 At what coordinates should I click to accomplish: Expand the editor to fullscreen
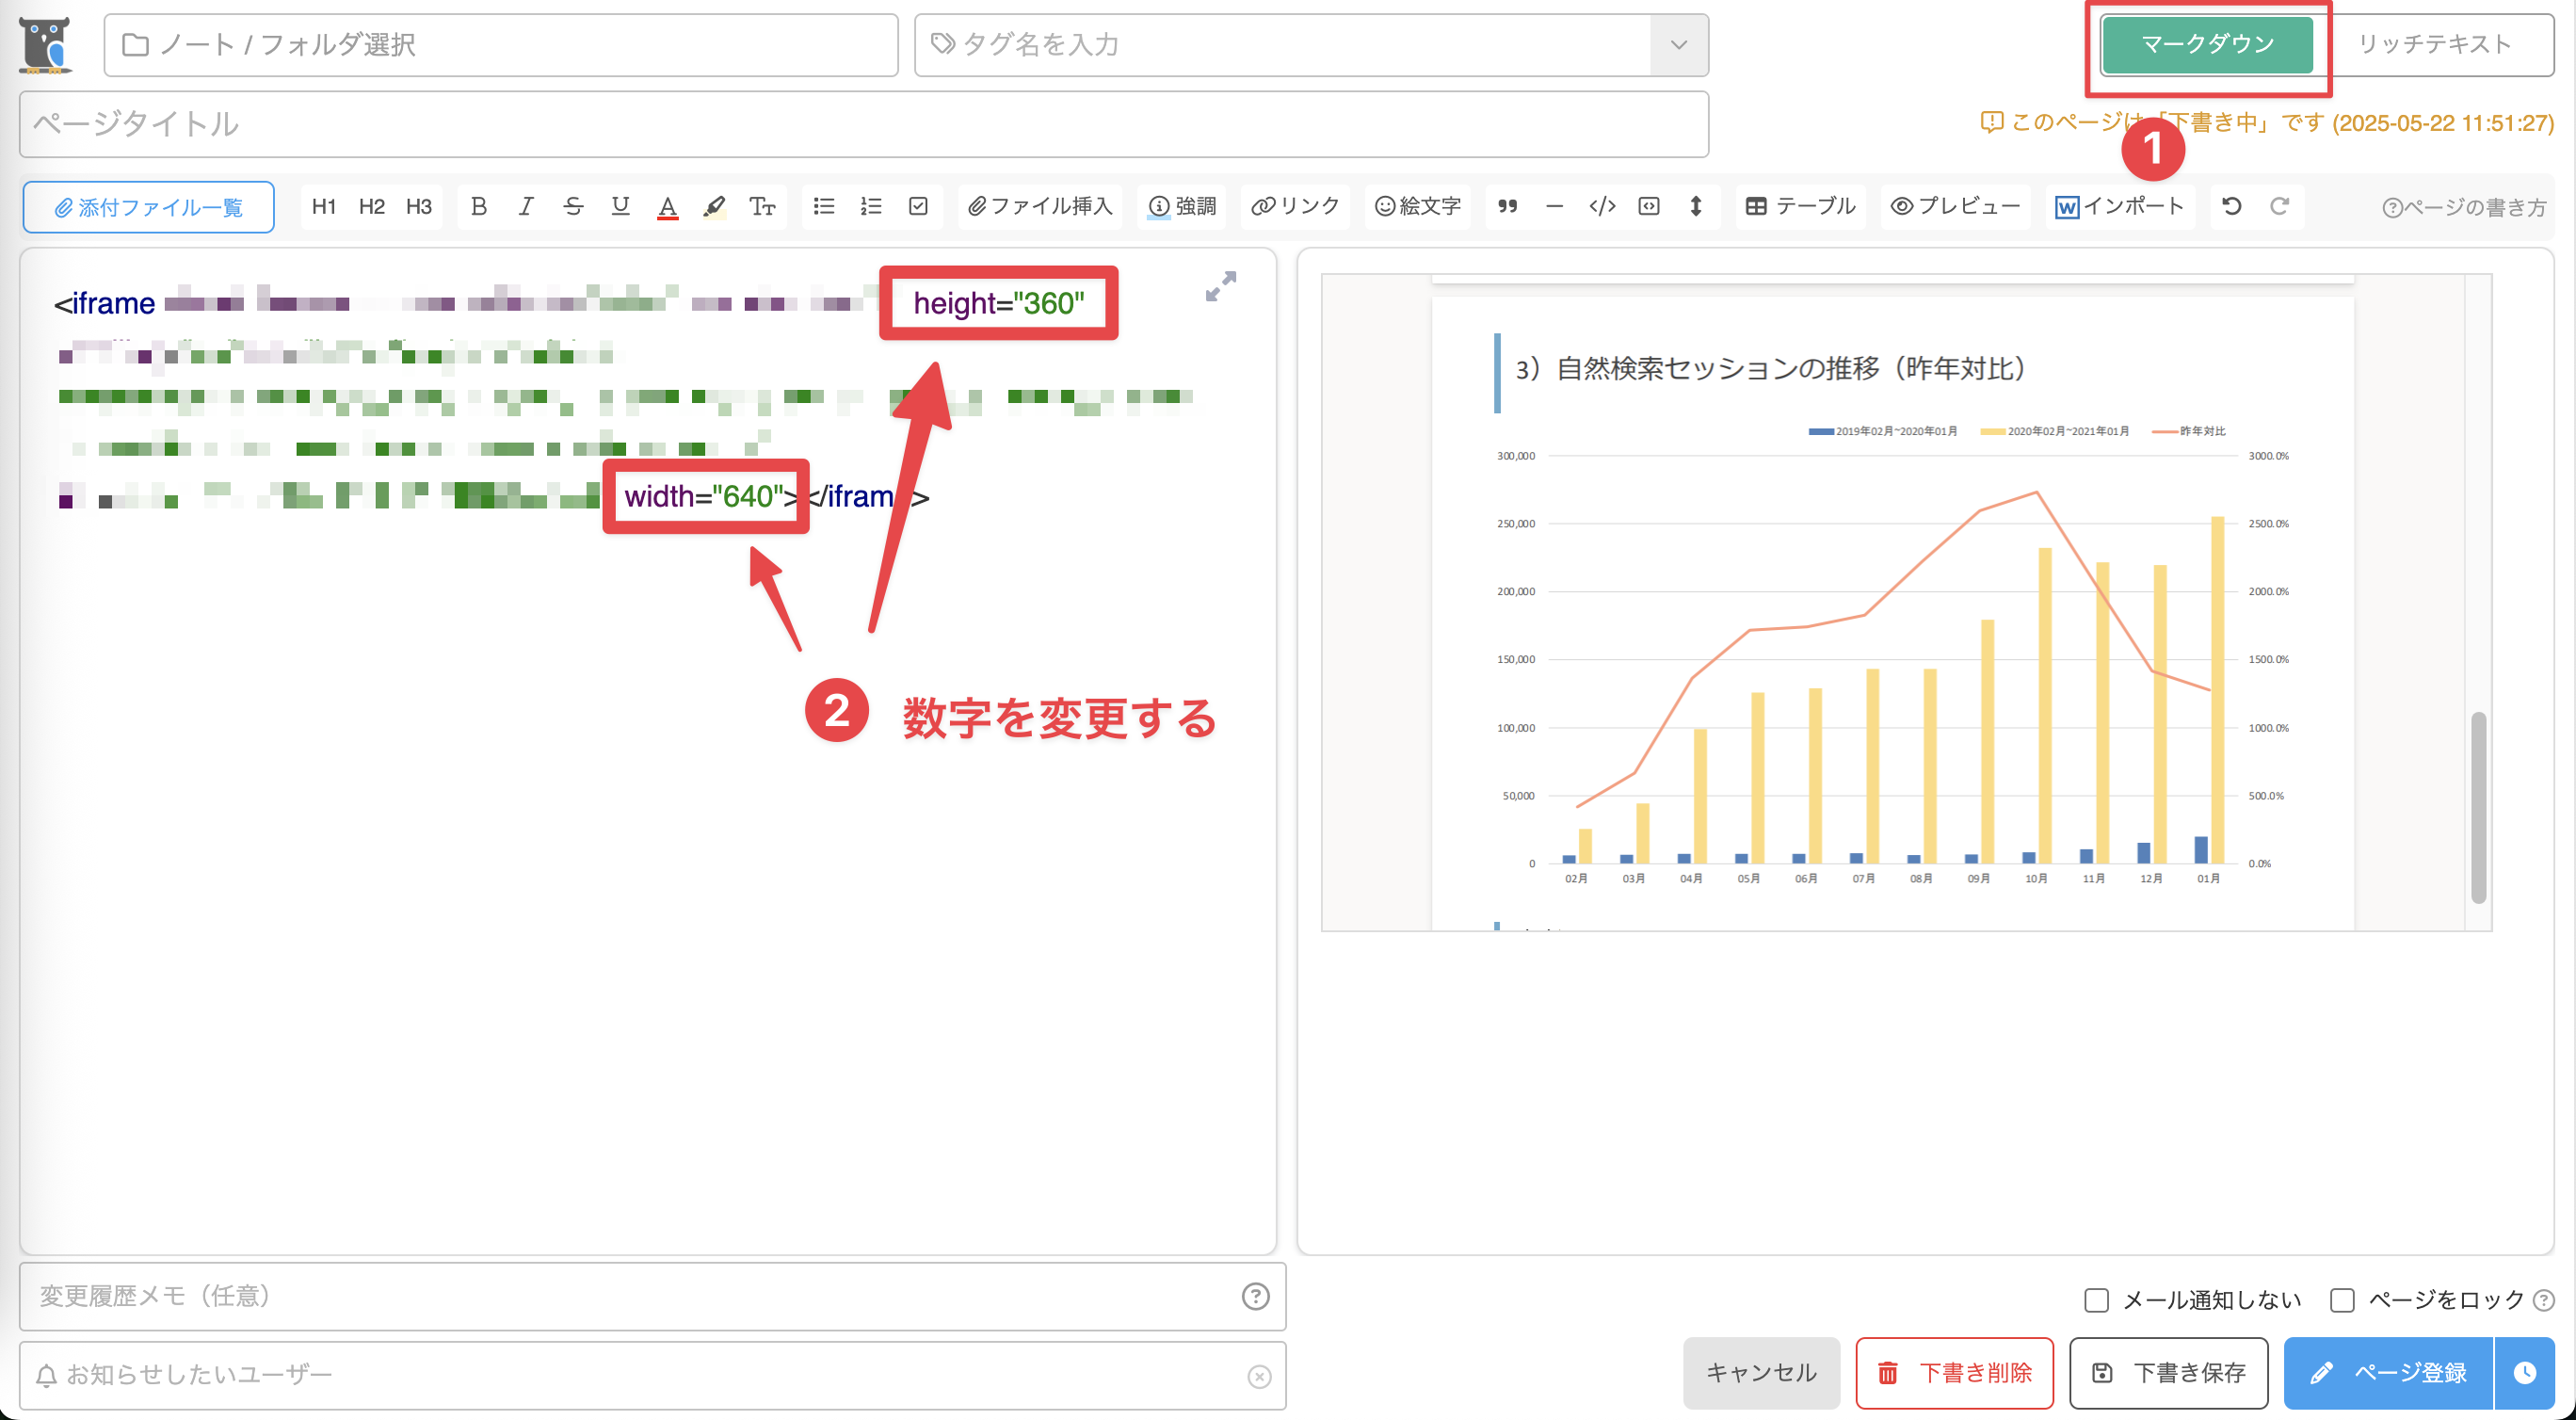click(1220, 286)
